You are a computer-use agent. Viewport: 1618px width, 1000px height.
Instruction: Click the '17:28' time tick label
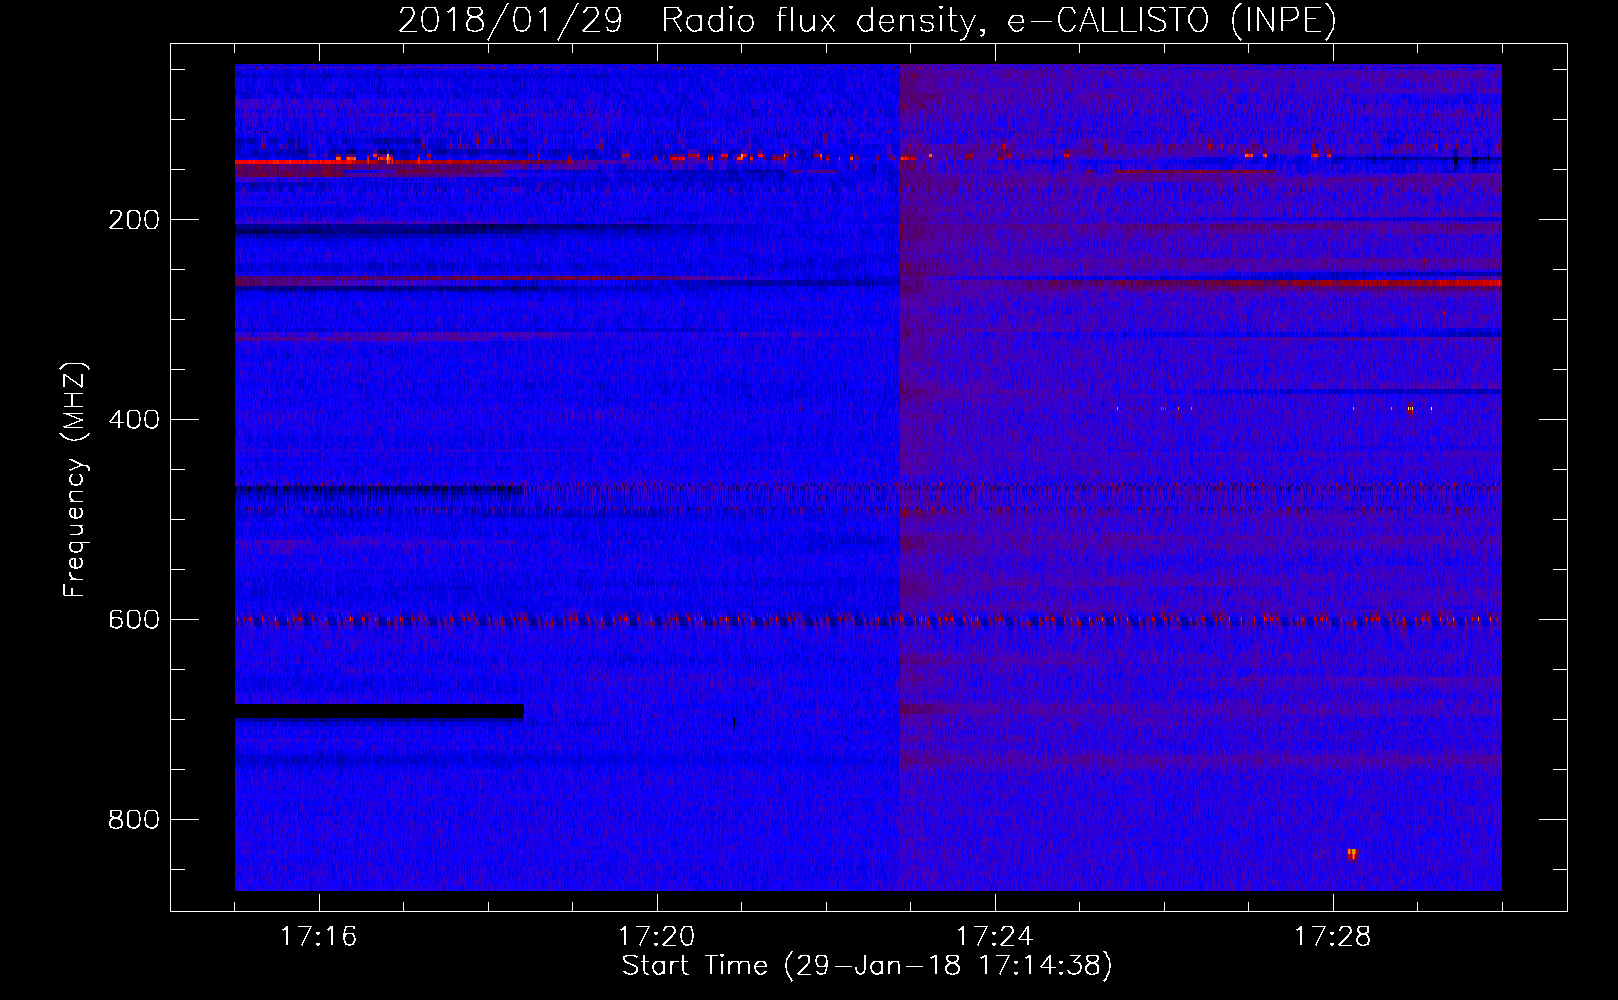pyautogui.click(x=1332, y=937)
